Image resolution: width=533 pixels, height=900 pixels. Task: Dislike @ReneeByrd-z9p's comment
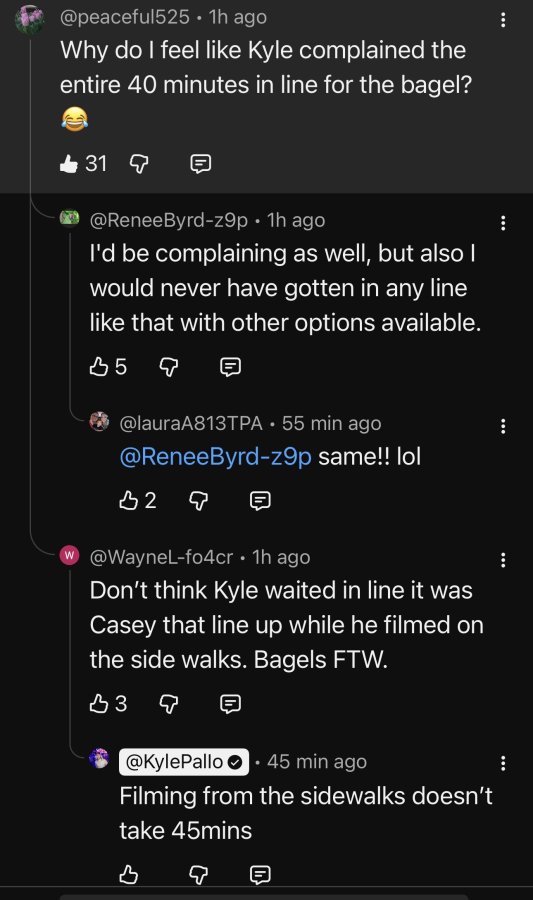coord(169,367)
